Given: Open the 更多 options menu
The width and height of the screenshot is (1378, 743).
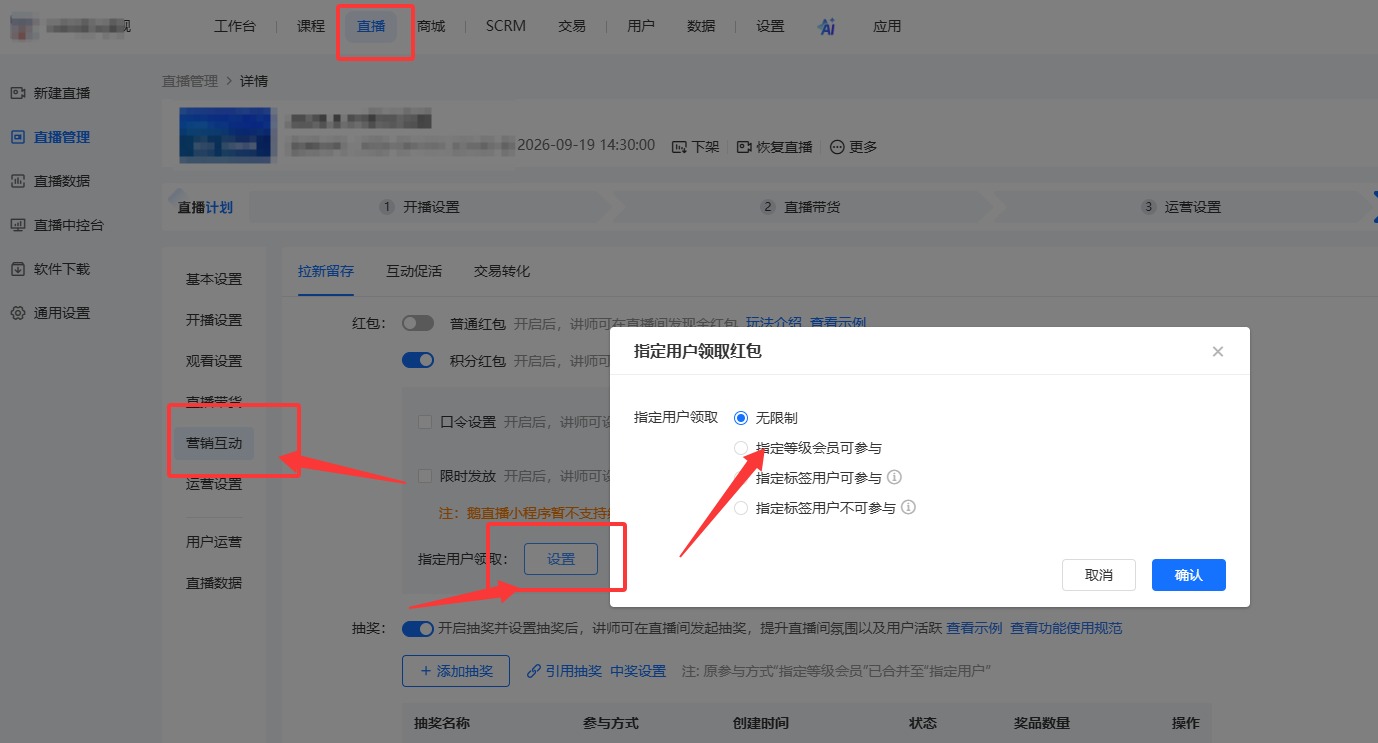Looking at the screenshot, I should [854, 147].
